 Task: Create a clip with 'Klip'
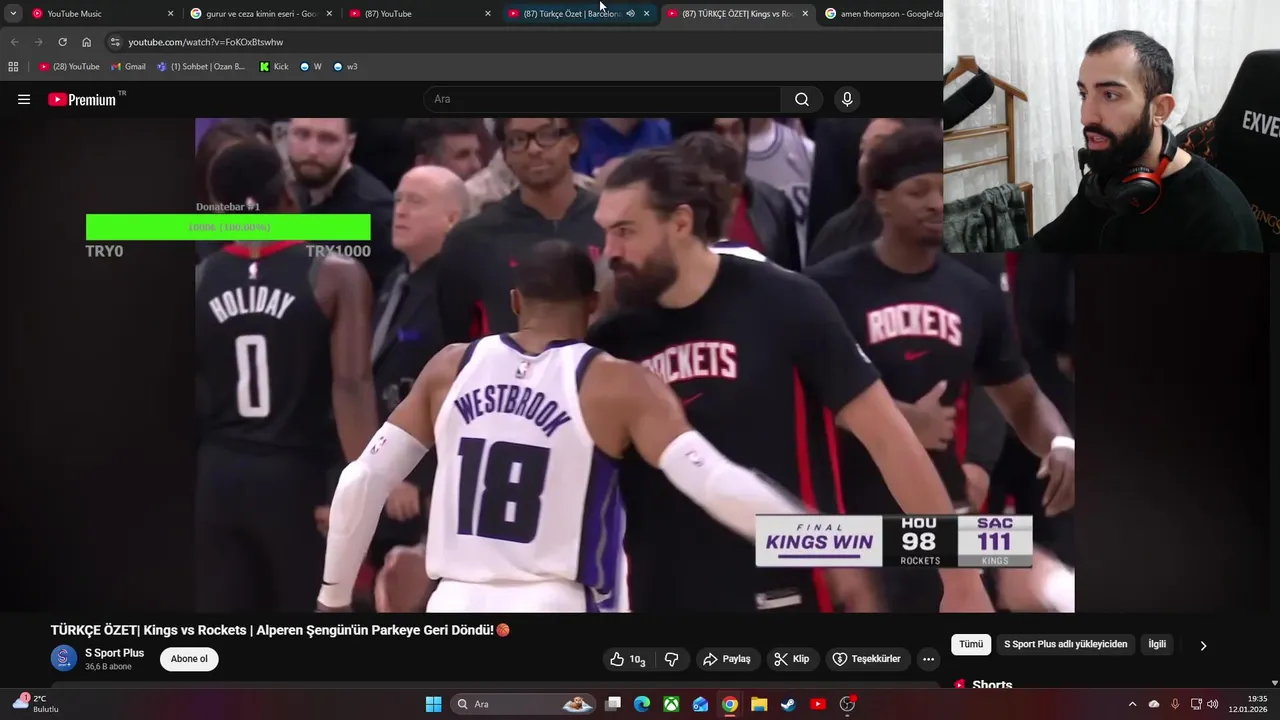tap(792, 659)
